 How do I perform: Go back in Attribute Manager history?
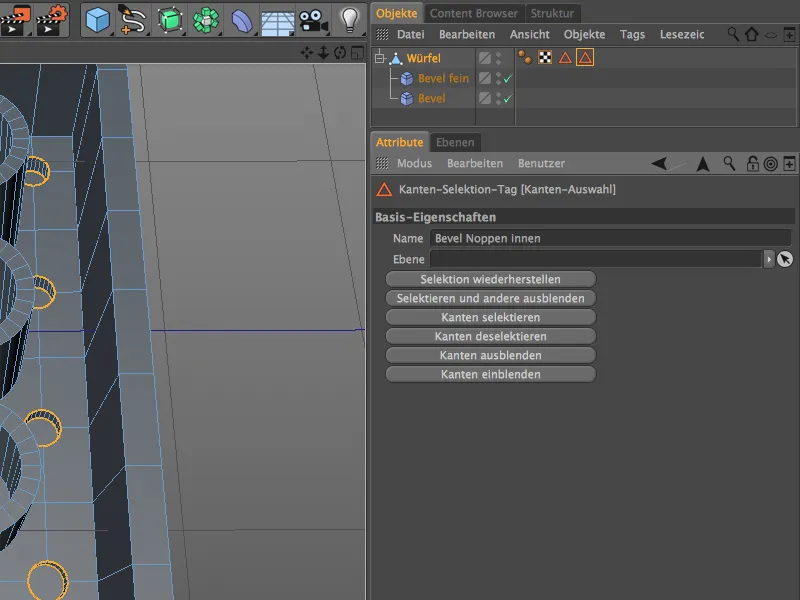[659, 163]
